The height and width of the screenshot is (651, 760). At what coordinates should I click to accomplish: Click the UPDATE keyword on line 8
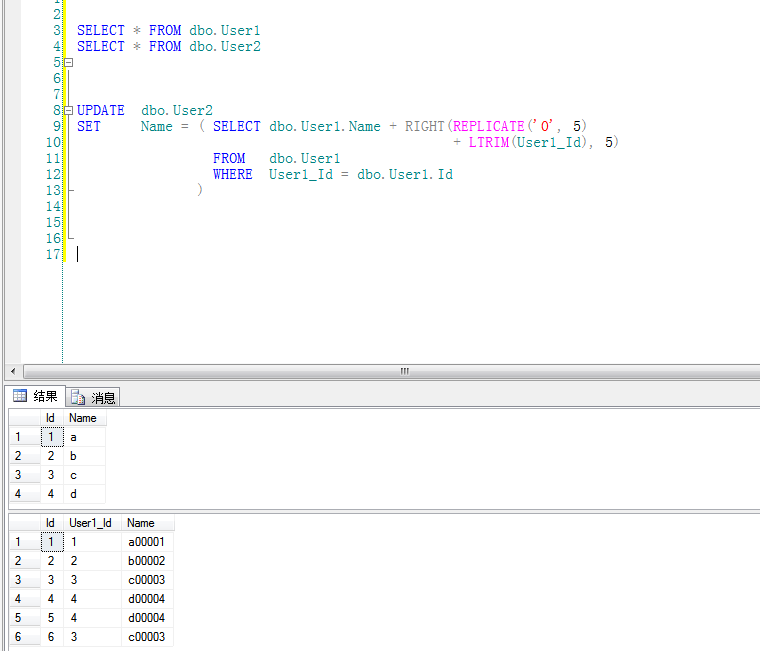101,111
